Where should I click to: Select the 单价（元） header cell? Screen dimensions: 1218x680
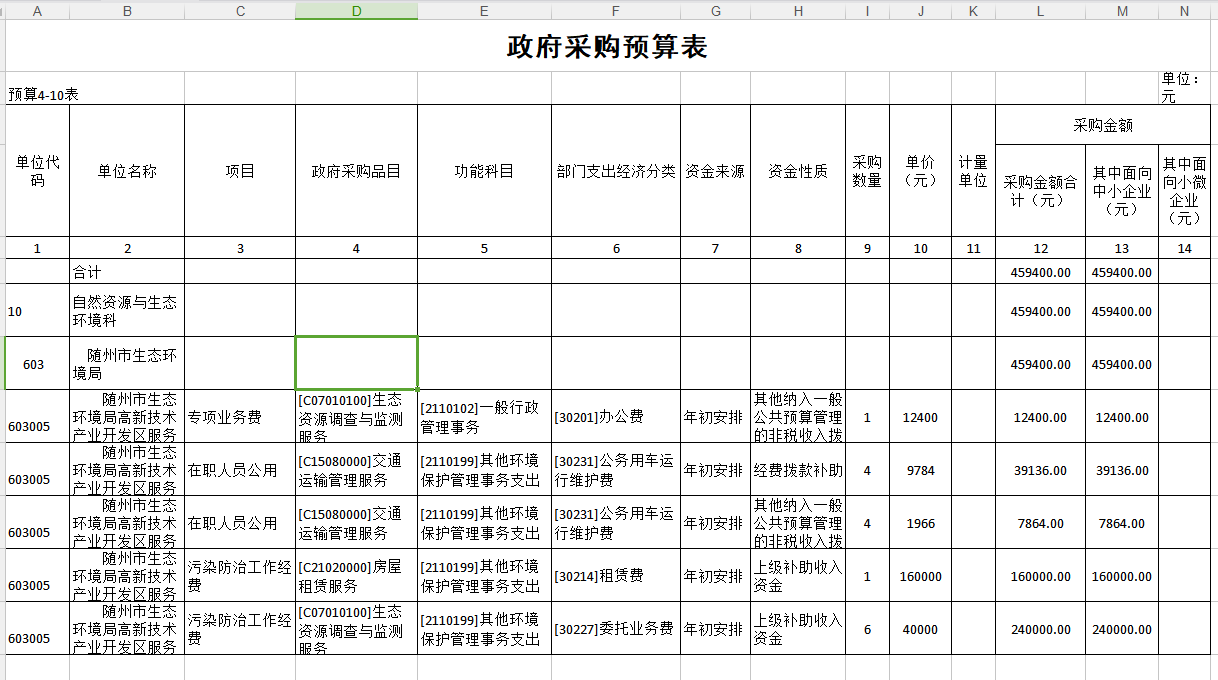click(920, 171)
